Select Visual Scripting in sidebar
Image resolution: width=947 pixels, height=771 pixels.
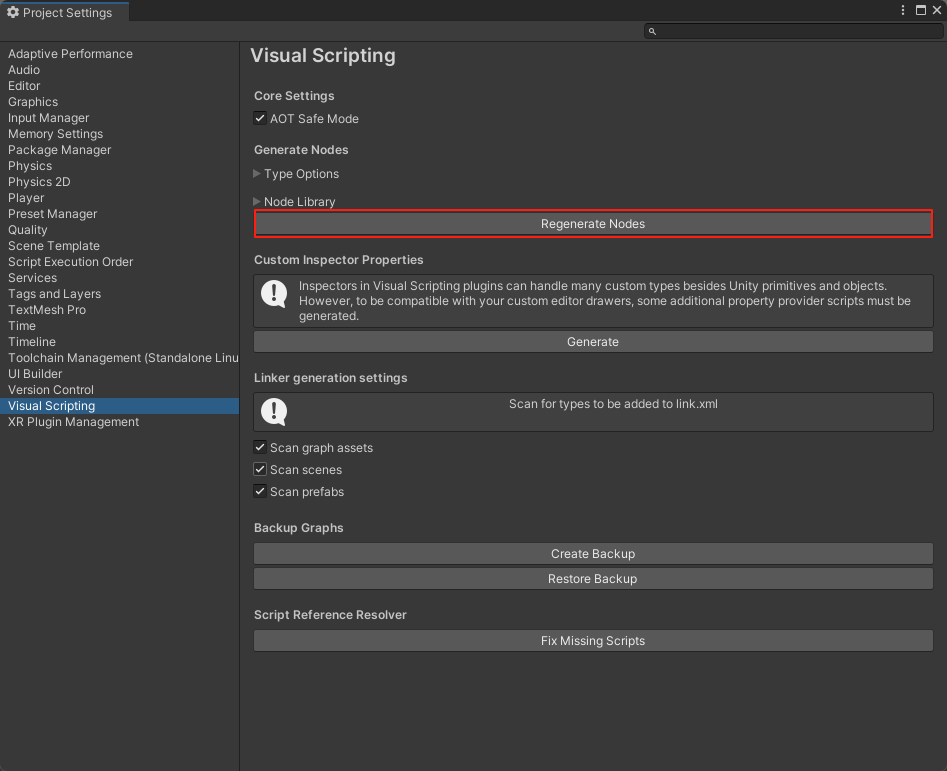[x=120, y=406]
